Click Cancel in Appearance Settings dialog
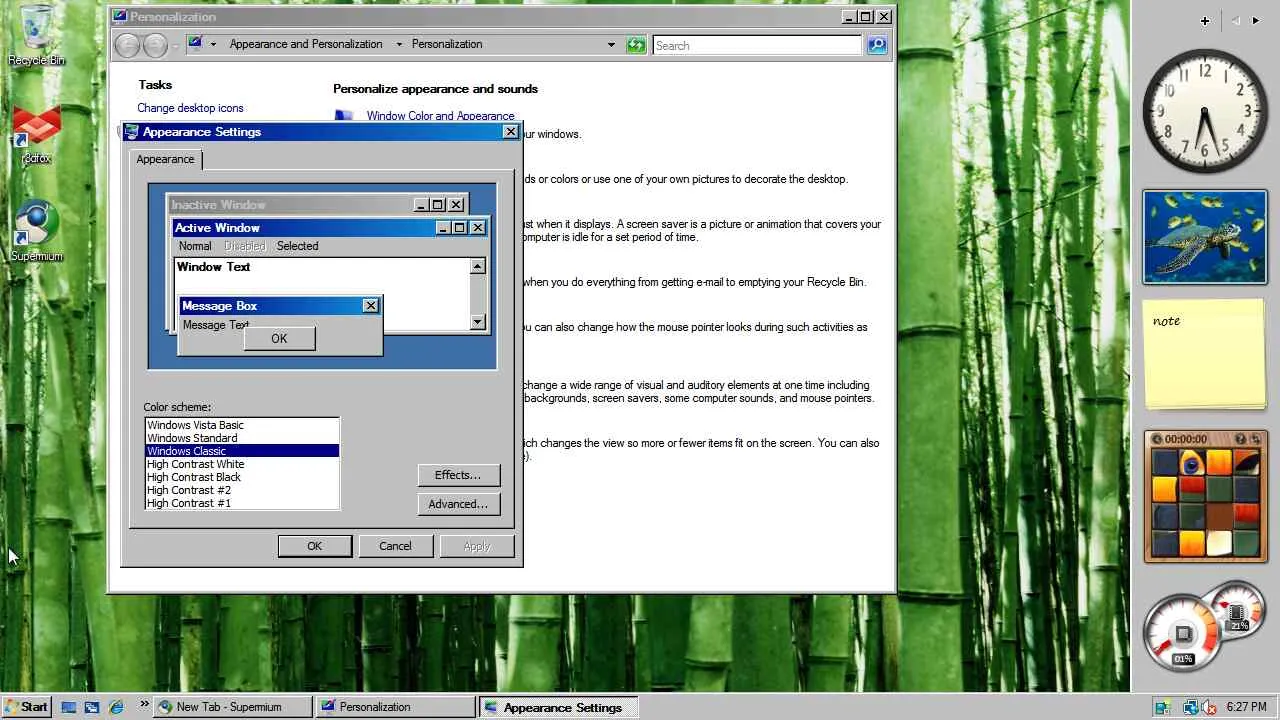 tap(395, 546)
